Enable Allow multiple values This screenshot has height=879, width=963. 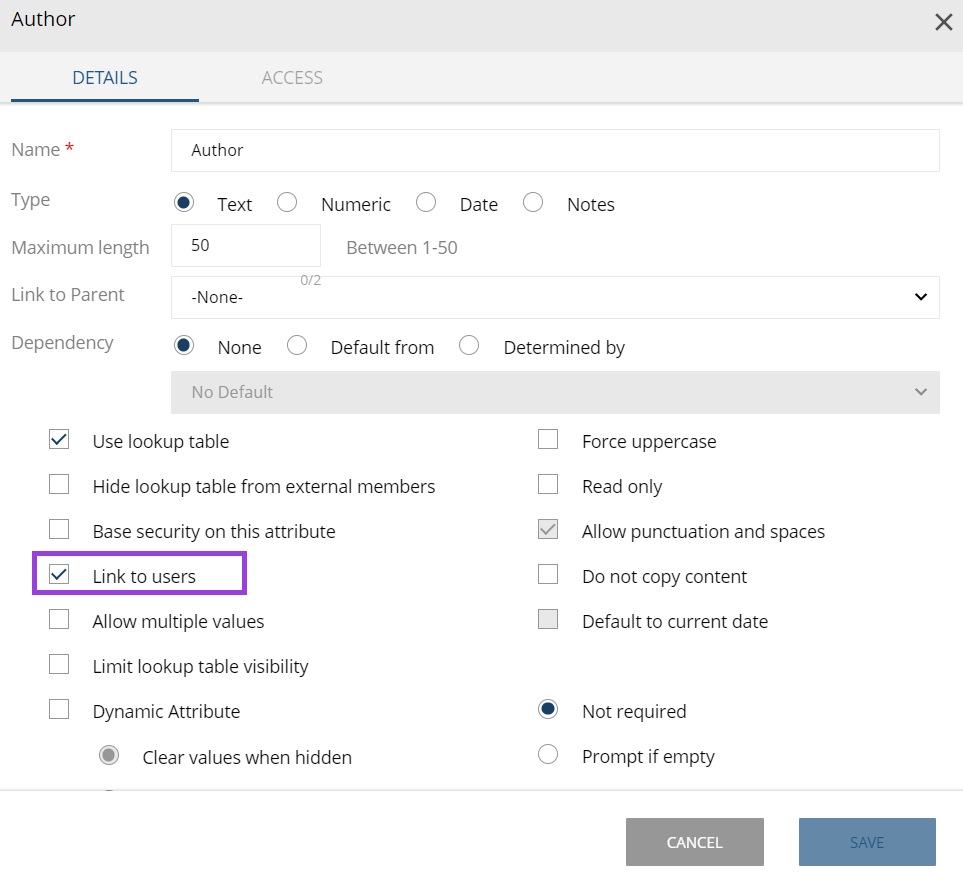pos(59,619)
